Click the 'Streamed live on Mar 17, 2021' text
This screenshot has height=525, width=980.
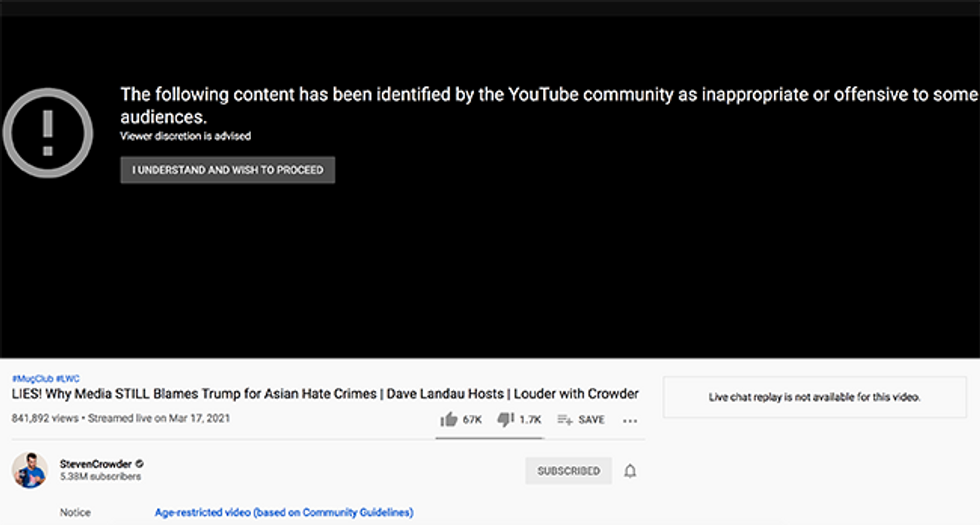[159, 418]
